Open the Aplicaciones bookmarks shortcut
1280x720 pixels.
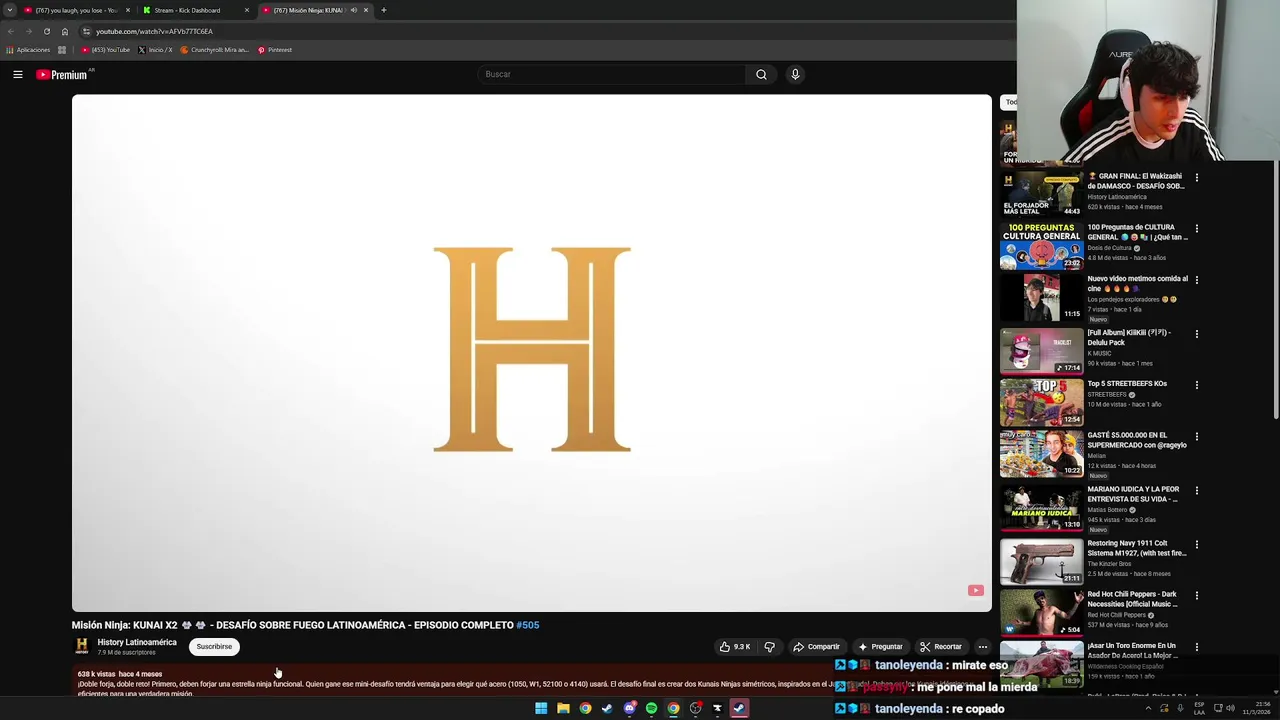pyautogui.click(x=28, y=50)
